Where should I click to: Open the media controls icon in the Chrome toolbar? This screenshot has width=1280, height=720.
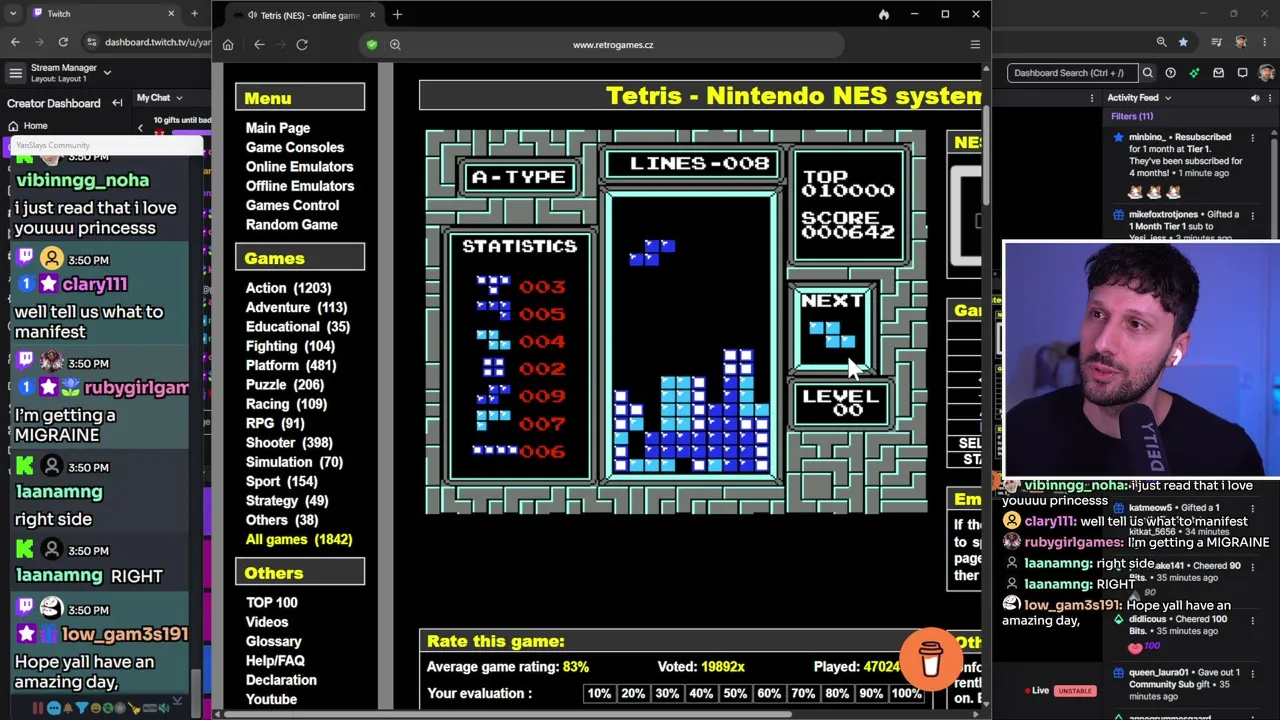point(1217,42)
